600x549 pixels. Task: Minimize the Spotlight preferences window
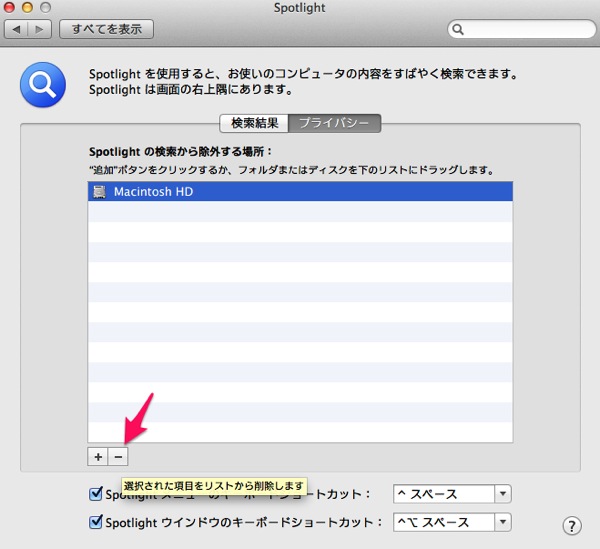(27, 7)
